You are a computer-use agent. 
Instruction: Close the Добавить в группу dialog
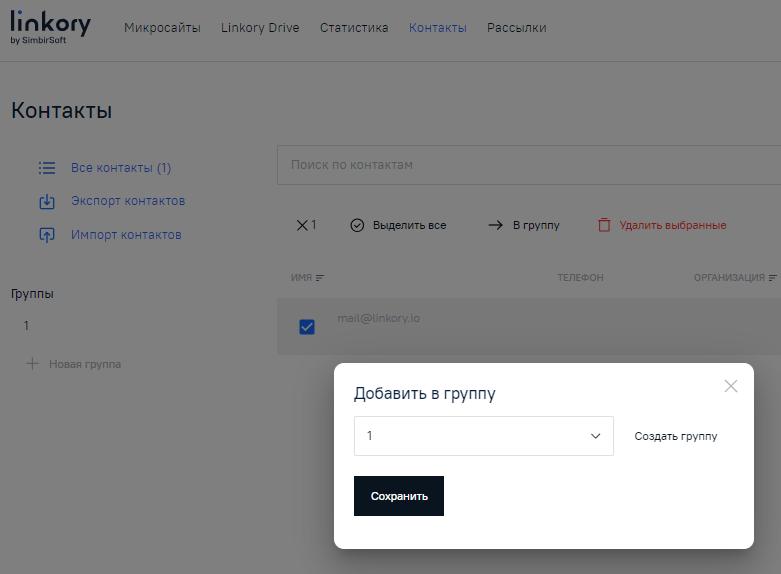click(x=731, y=386)
